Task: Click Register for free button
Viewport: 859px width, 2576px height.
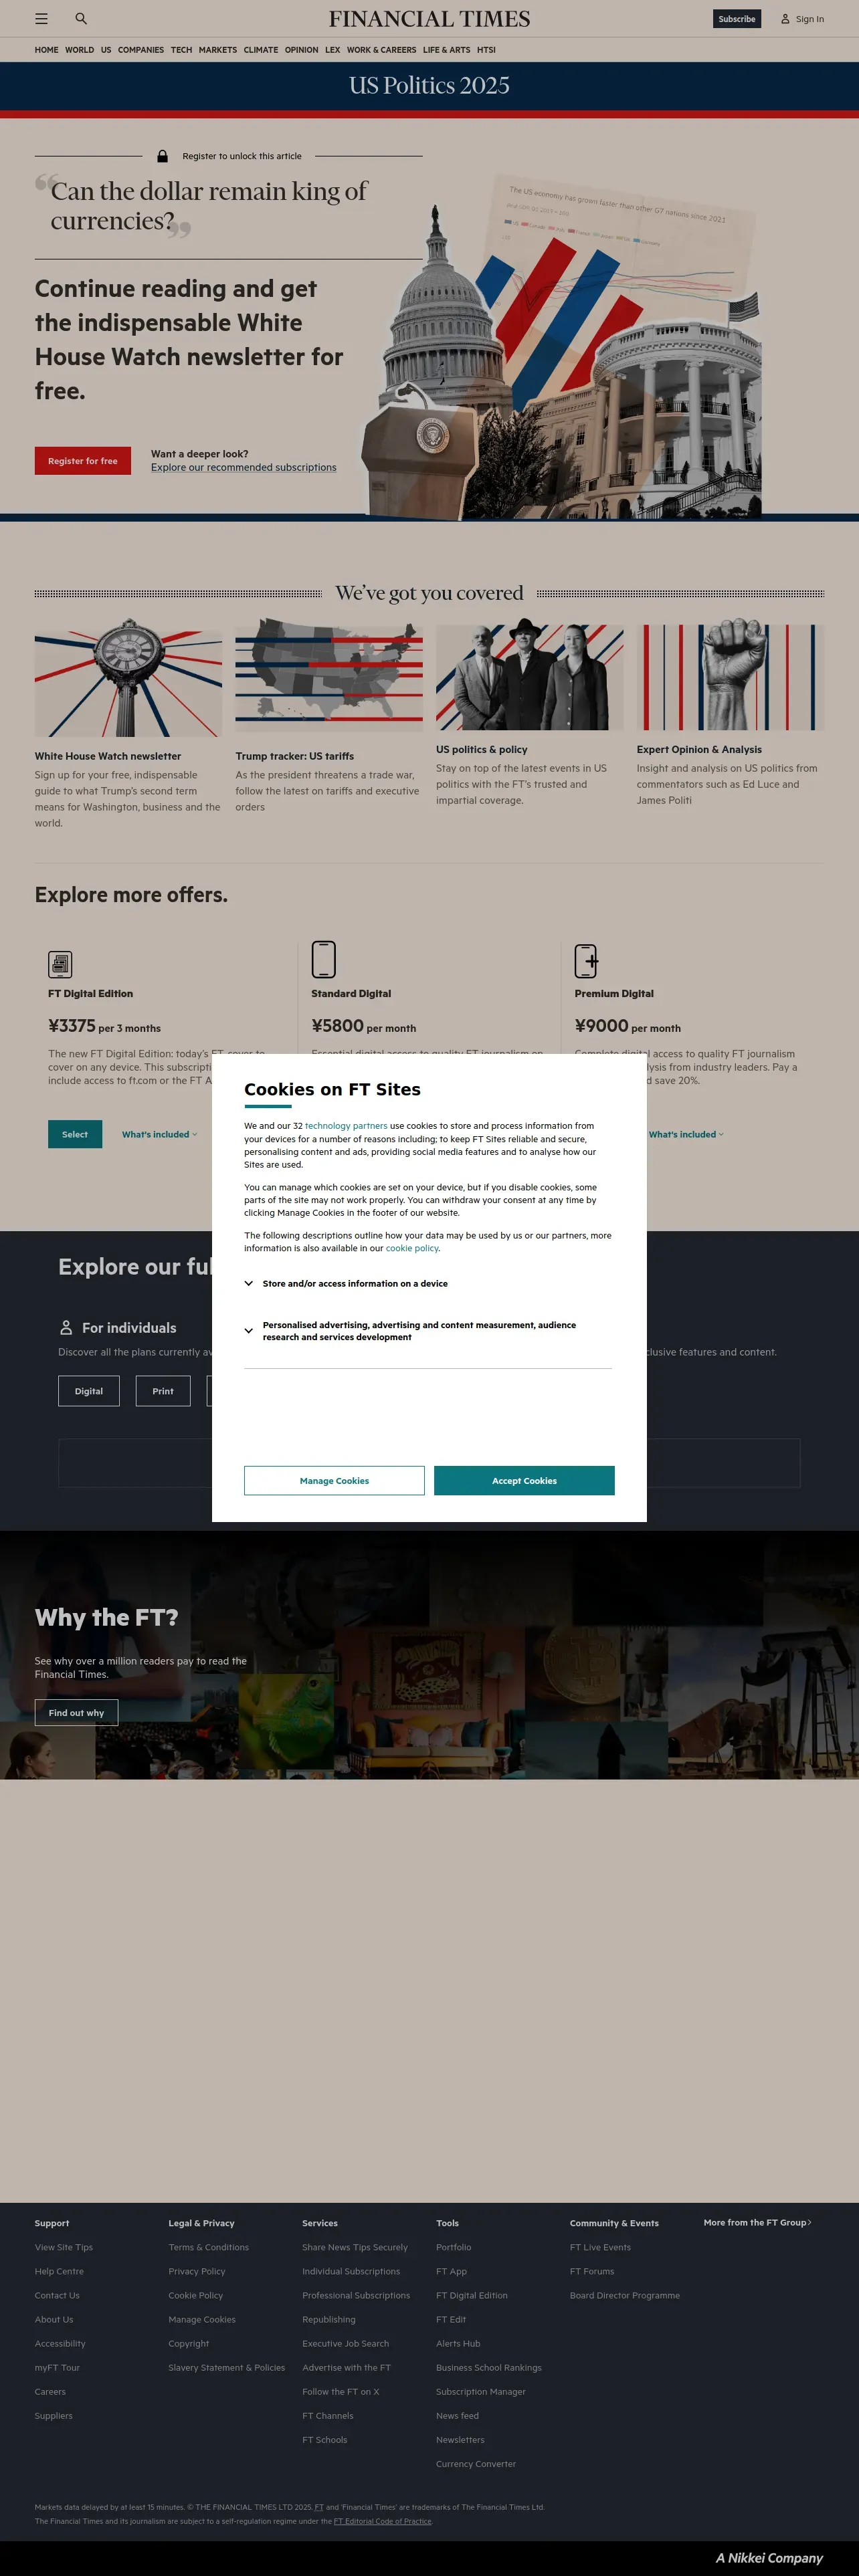Action: click(83, 461)
